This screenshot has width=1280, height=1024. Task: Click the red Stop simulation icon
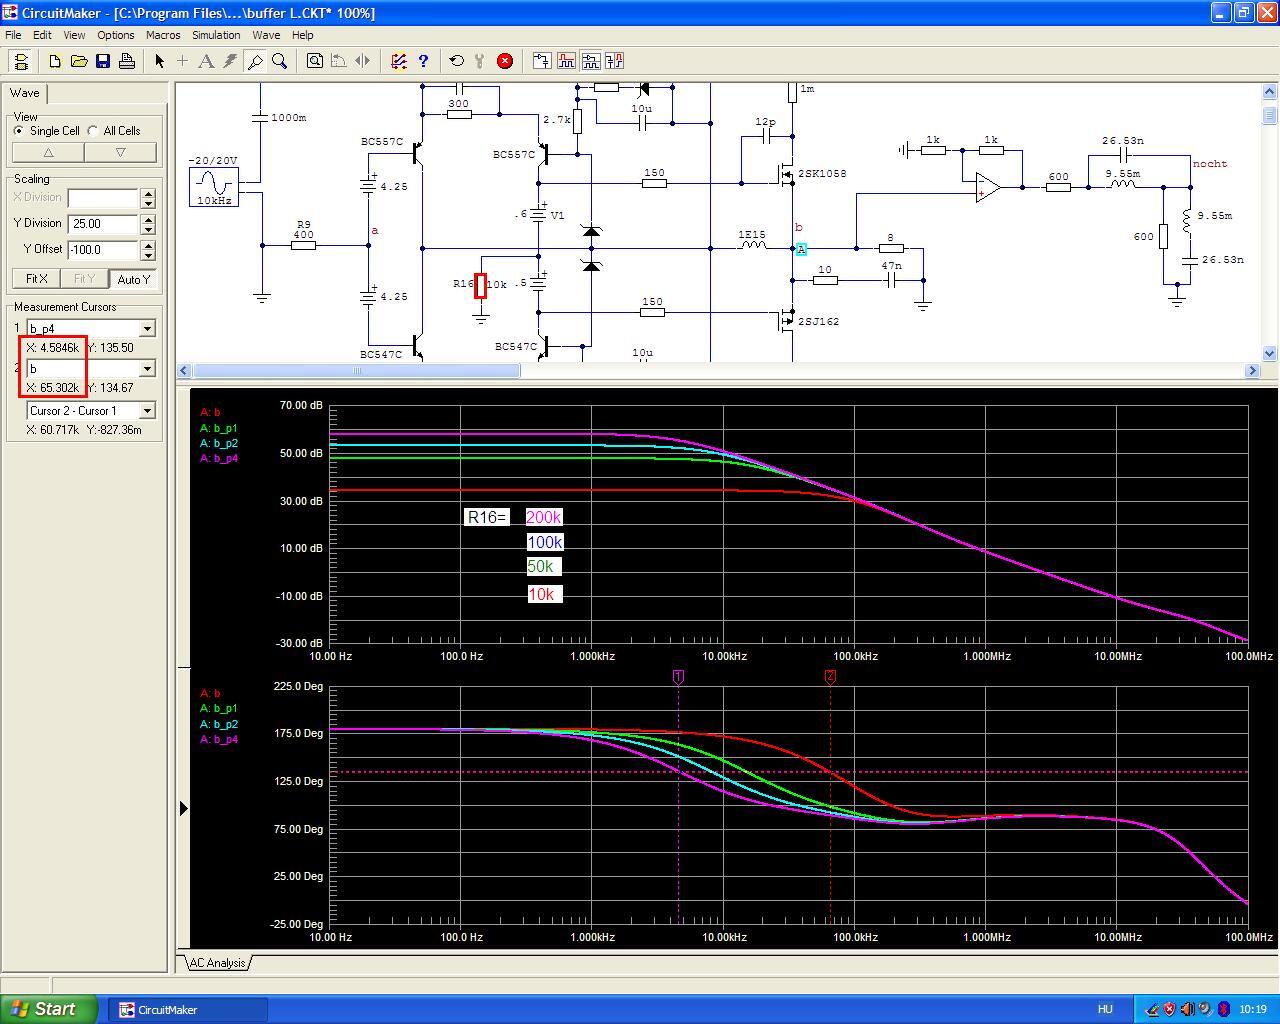tap(505, 61)
